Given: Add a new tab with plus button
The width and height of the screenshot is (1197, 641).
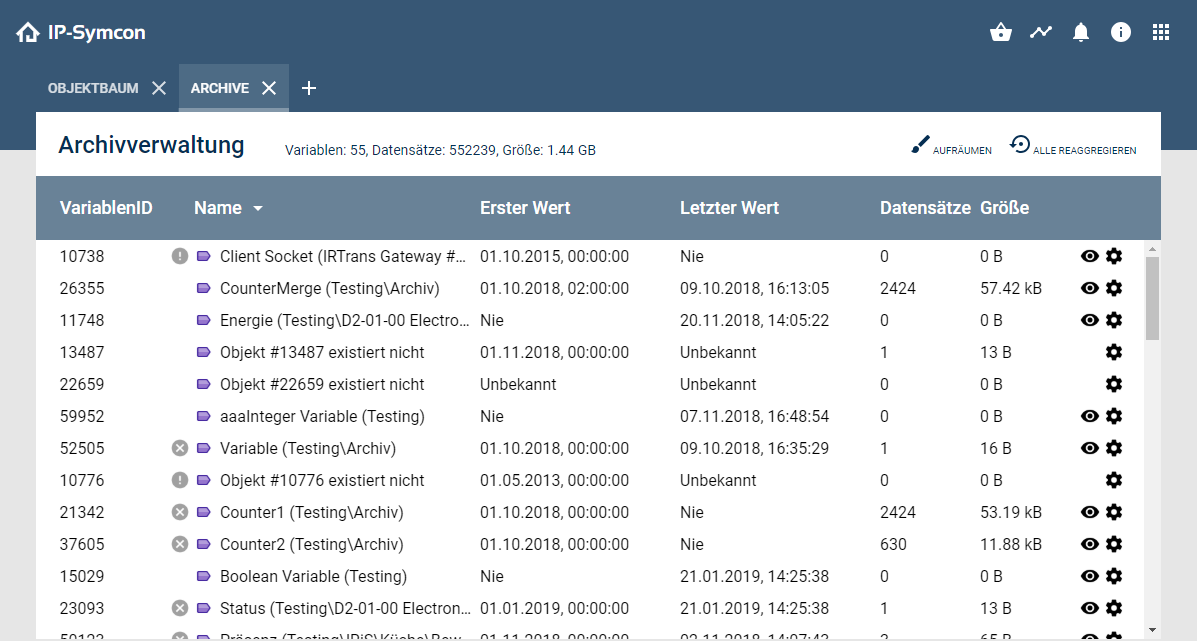Looking at the screenshot, I should (309, 88).
